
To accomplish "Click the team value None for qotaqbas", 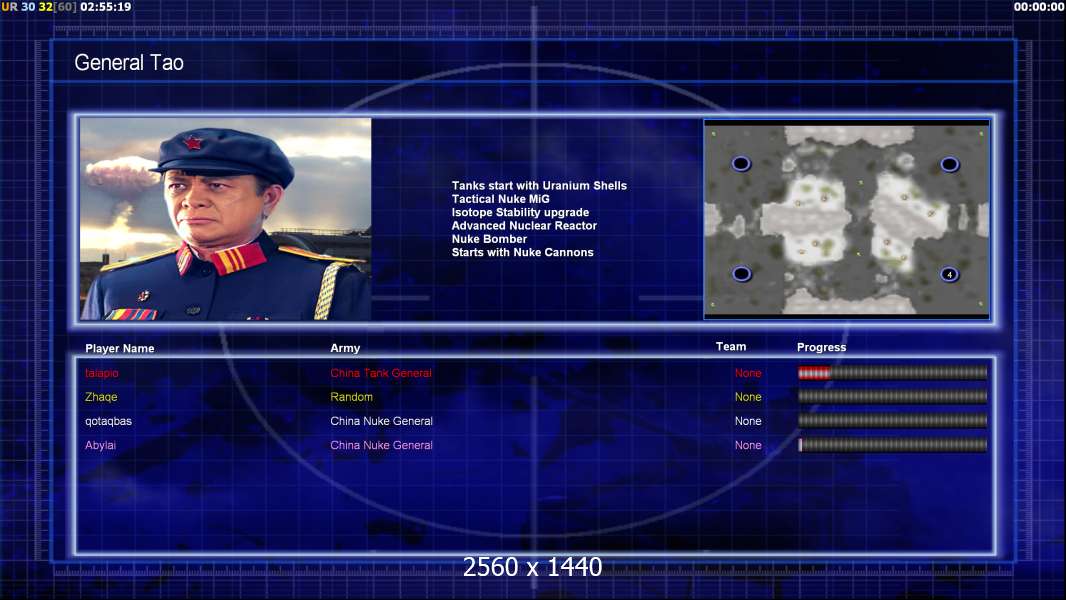I will pos(748,421).
